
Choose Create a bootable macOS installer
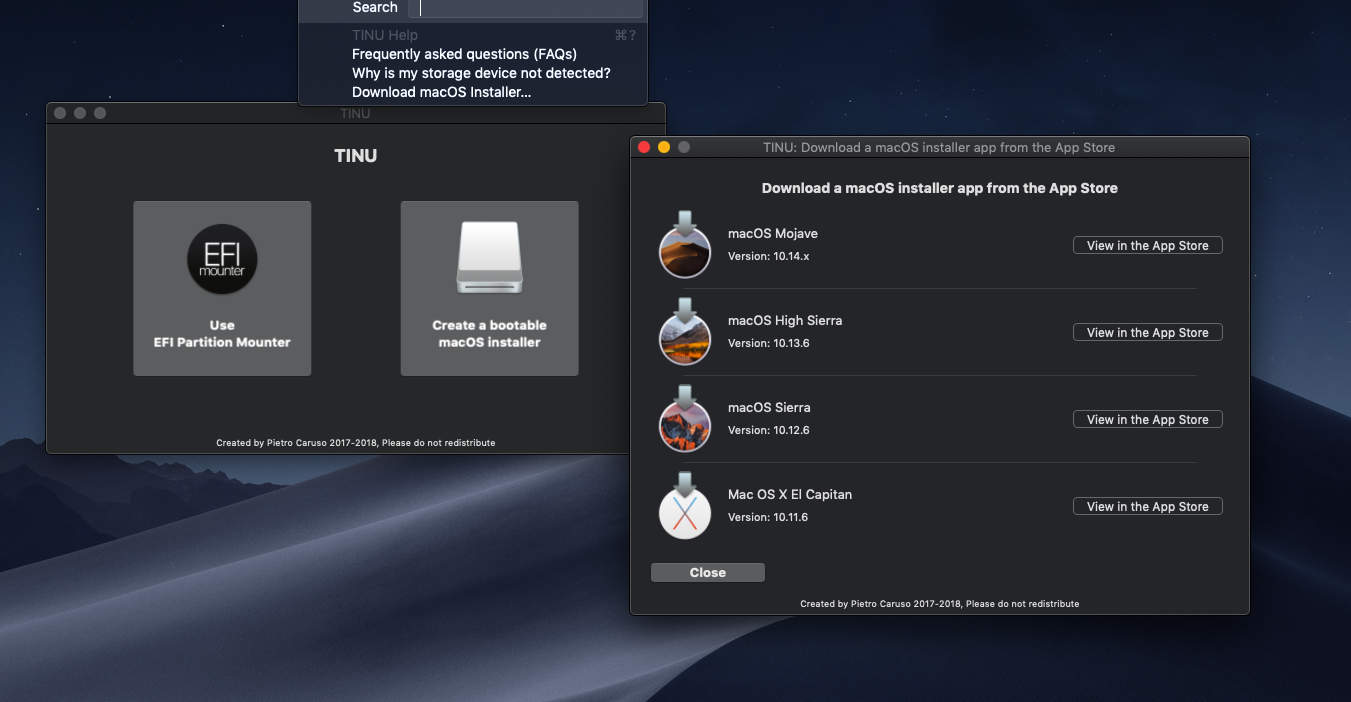(489, 288)
